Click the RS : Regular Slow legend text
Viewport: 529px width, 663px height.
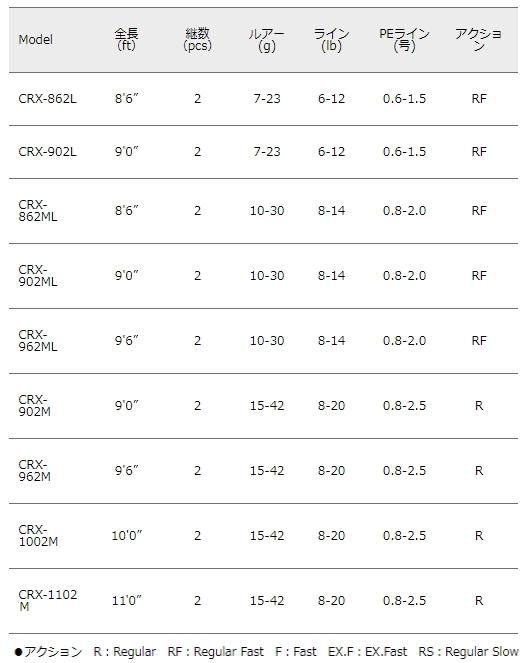[469, 652]
